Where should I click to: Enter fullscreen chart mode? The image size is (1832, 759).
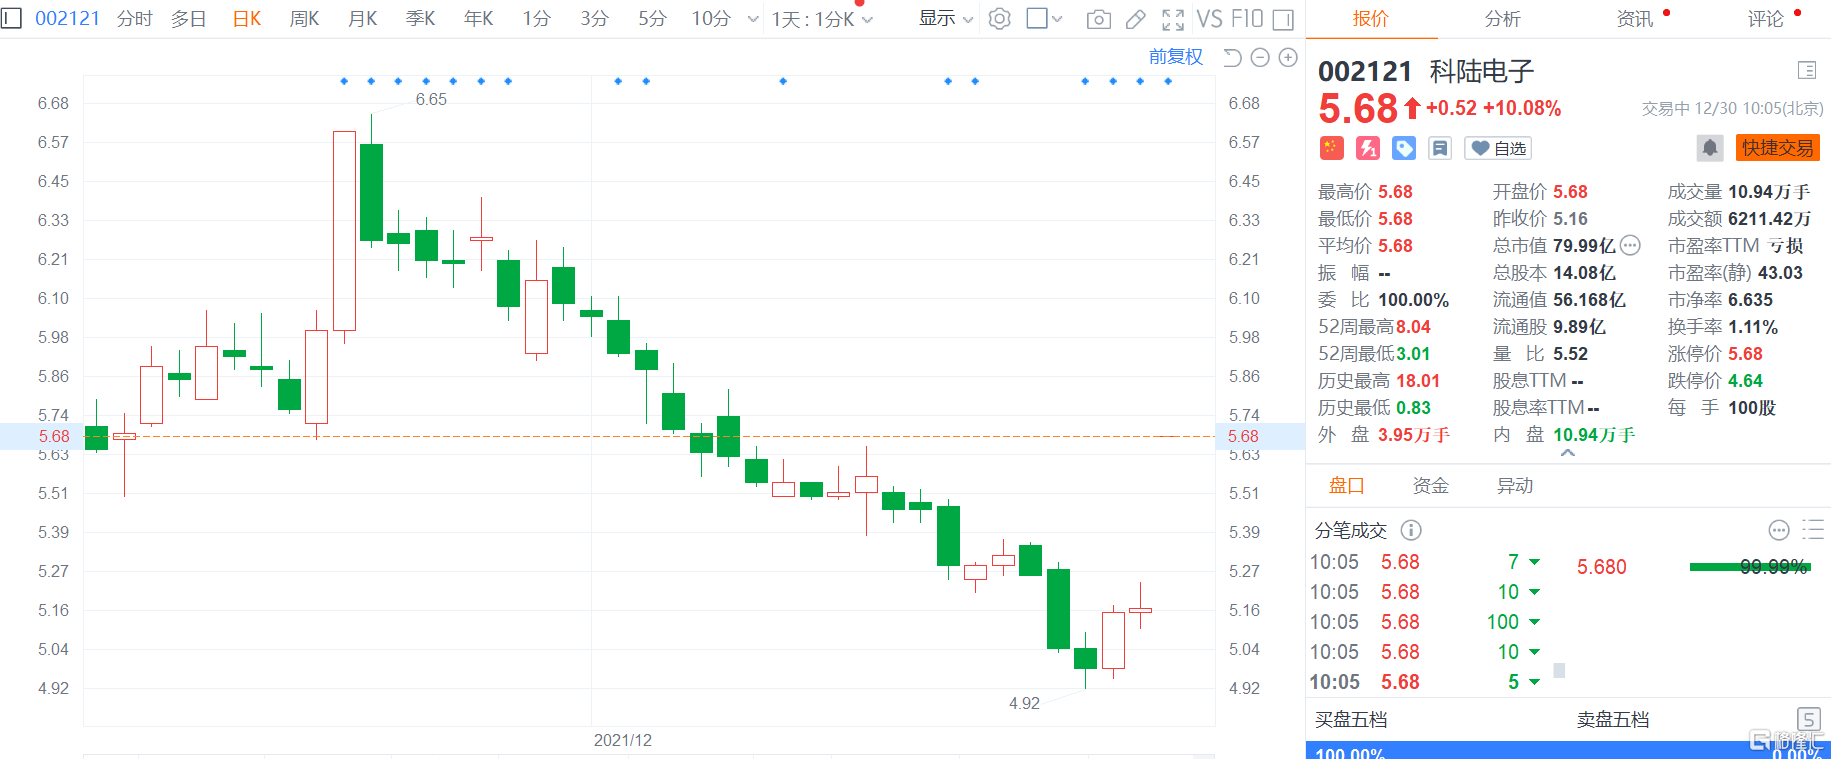[x=1173, y=19]
